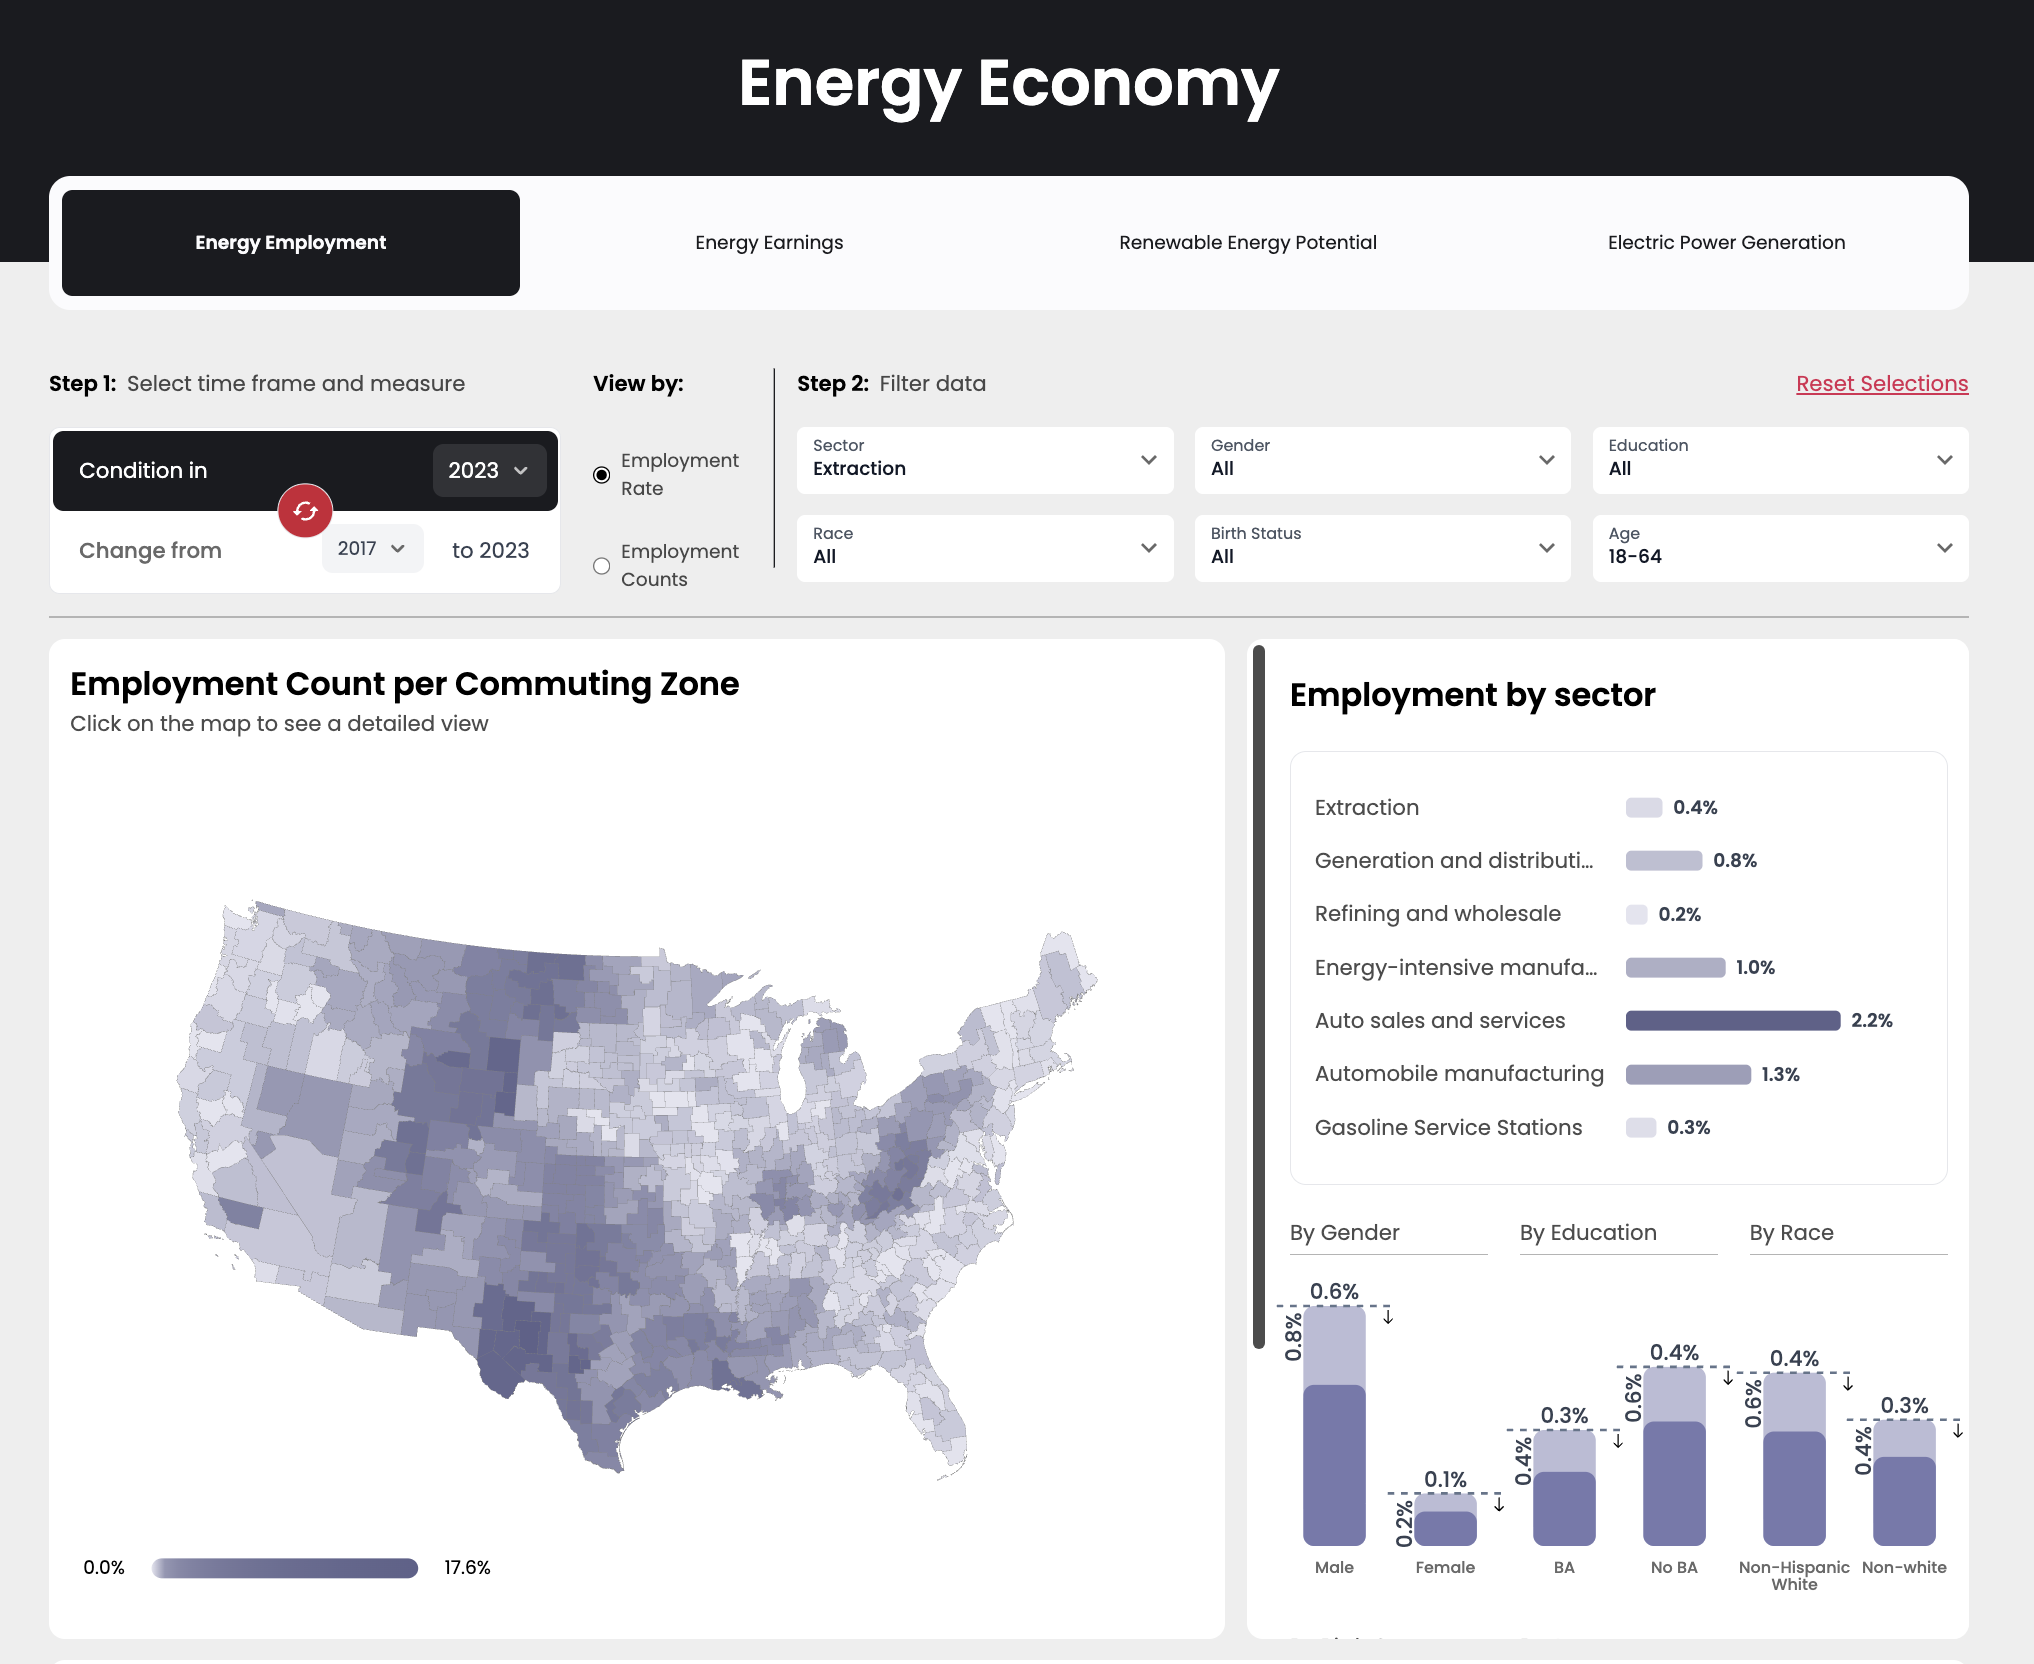This screenshot has height=1664, width=2034.
Task: Click down arrow beside Male bar
Action: point(1388,1316)
